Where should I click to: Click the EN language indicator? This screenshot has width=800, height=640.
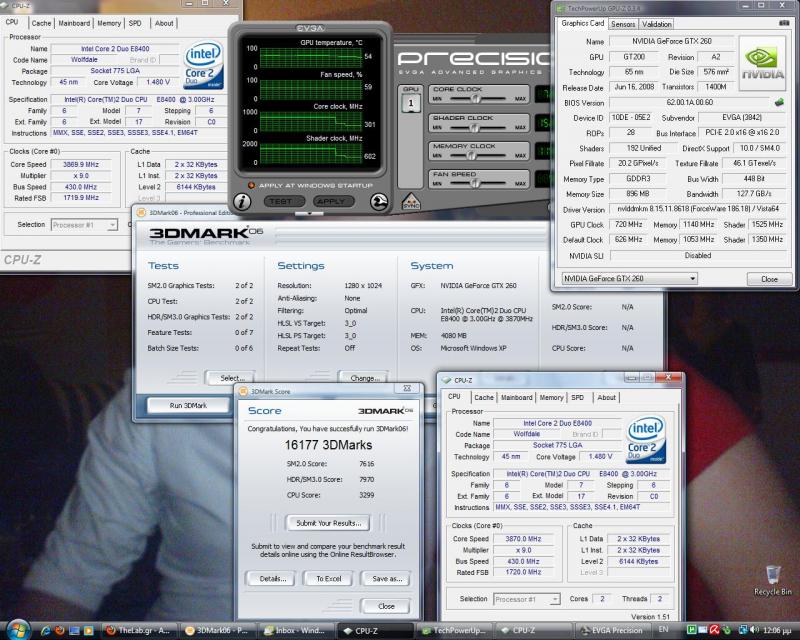click(x=663, y=630)
